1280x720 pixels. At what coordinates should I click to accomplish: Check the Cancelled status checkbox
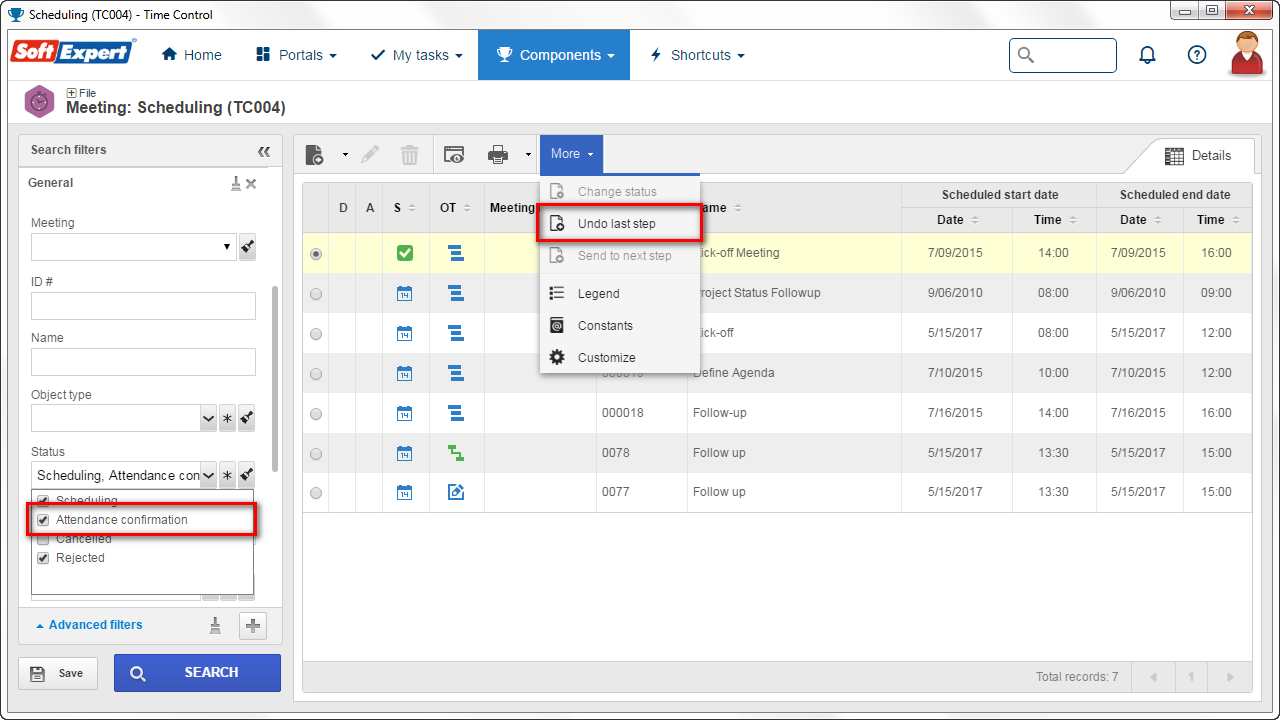pos(43,539)
